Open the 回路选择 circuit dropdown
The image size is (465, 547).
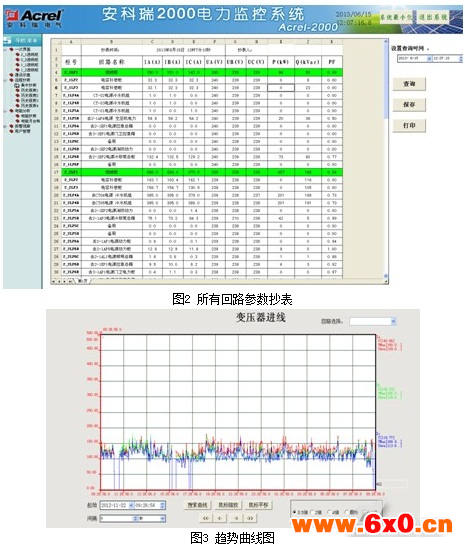(x=373, y=321)
